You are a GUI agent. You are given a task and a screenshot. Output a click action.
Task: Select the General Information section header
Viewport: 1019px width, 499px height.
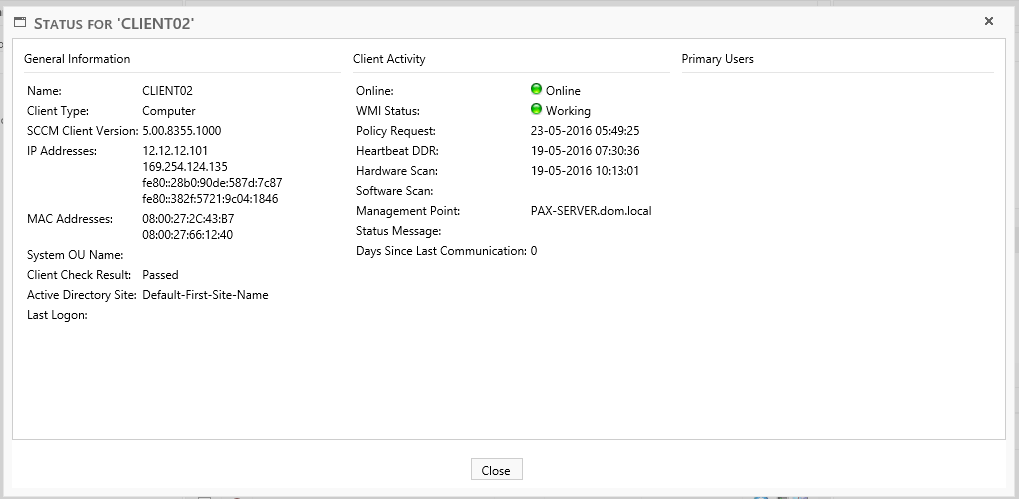coord(77,59)
